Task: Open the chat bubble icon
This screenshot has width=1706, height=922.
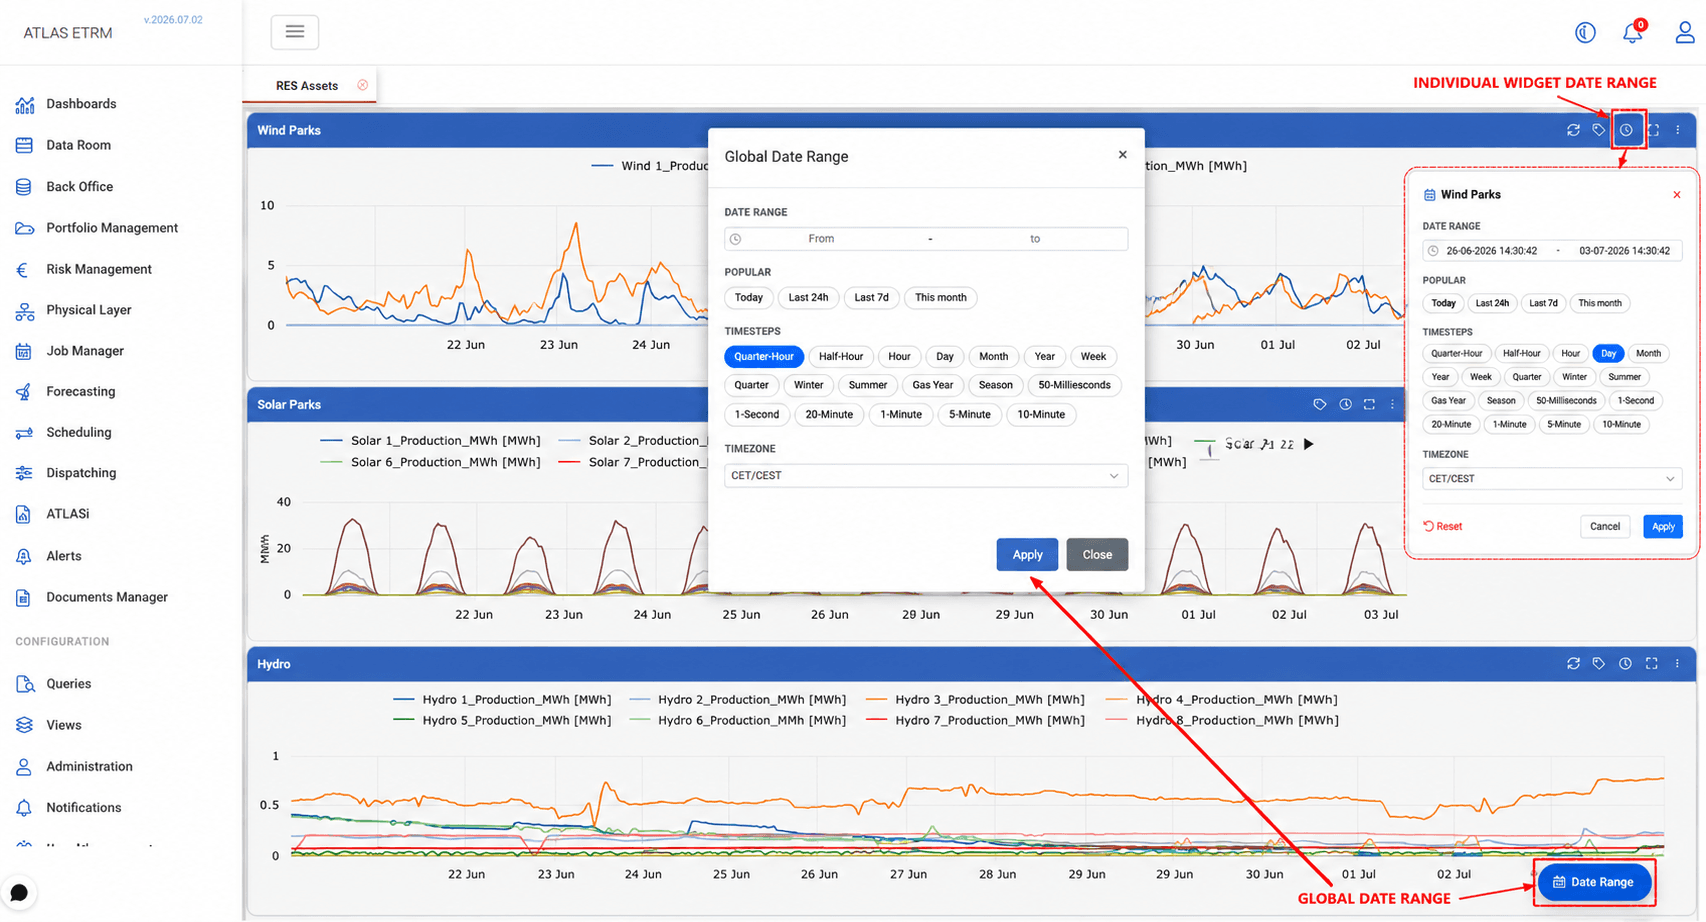Action: 19,893
